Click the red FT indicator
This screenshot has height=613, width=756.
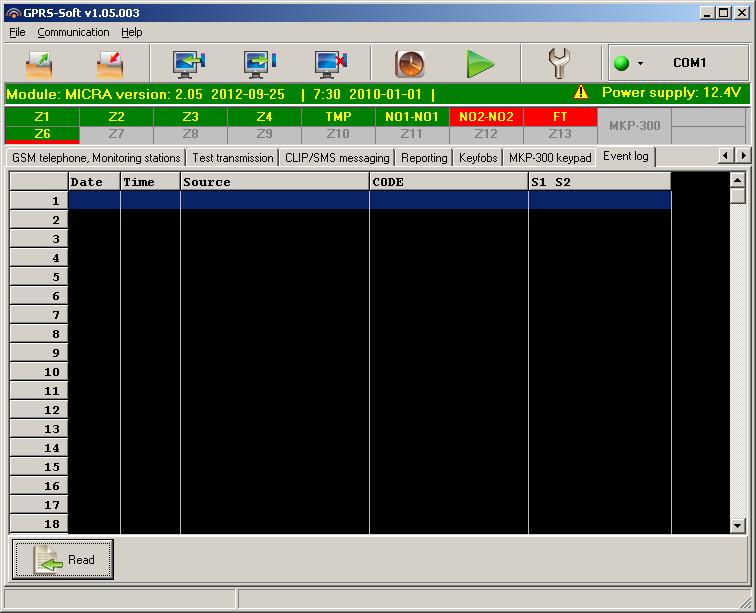[560, 117]
